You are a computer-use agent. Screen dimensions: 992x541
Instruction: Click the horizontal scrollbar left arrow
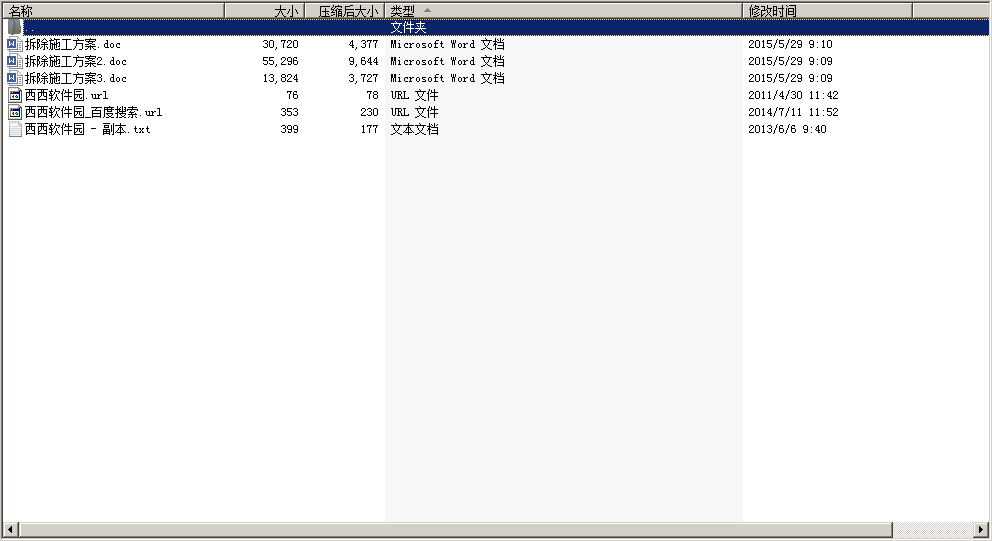[x=10, y=529]
